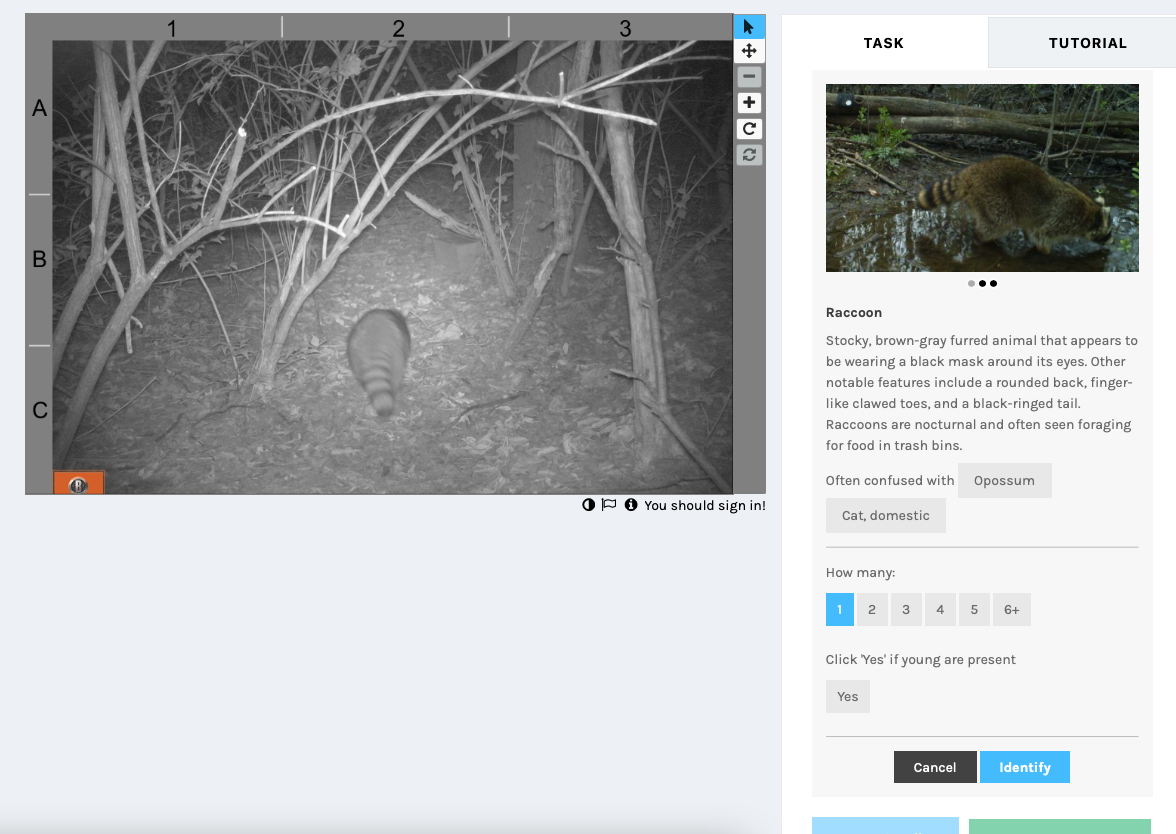Choose count of 2 animals
Screen dimensions: 1176x834
[872, 610]
